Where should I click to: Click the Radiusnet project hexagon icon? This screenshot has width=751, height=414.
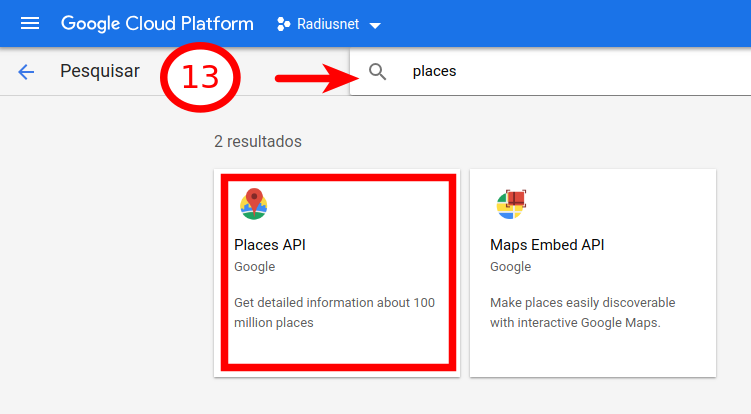[x=284, y=24]
